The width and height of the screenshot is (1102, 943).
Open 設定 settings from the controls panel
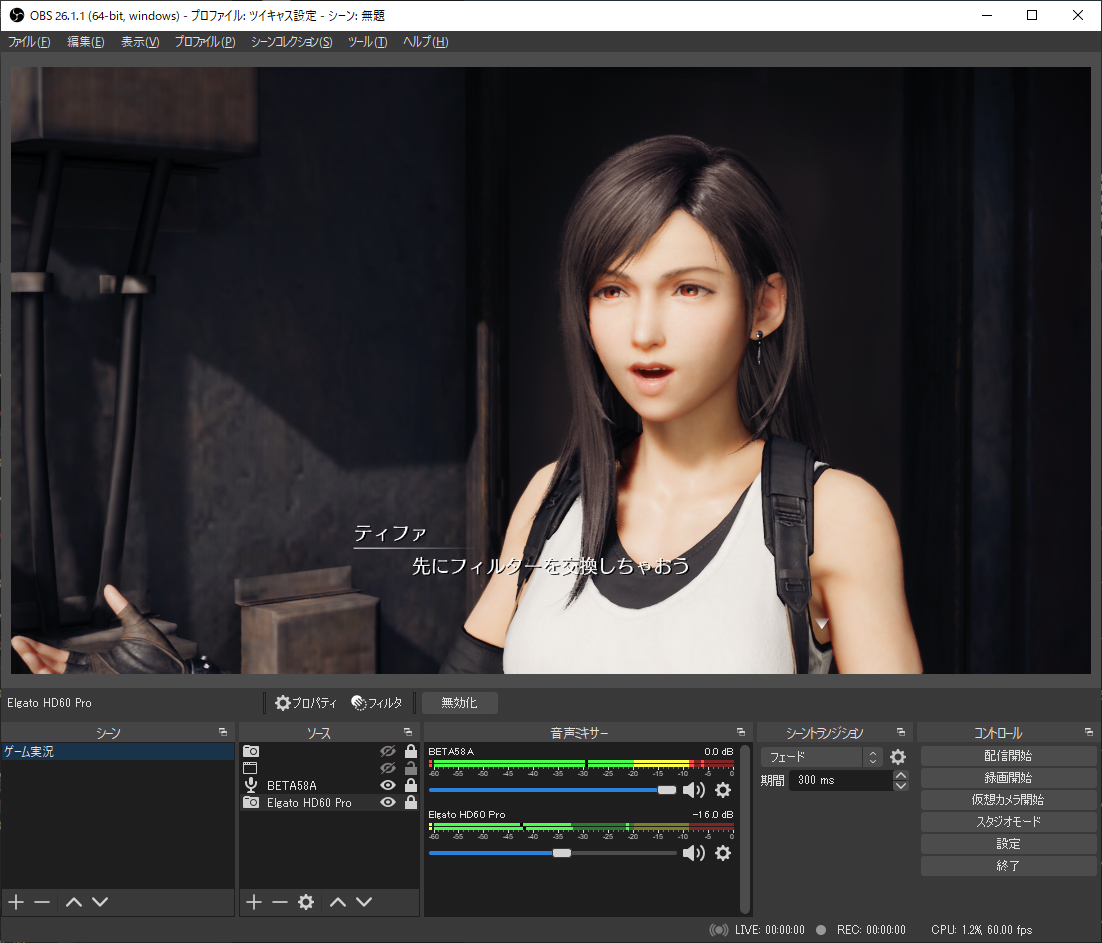point(1008,844)
